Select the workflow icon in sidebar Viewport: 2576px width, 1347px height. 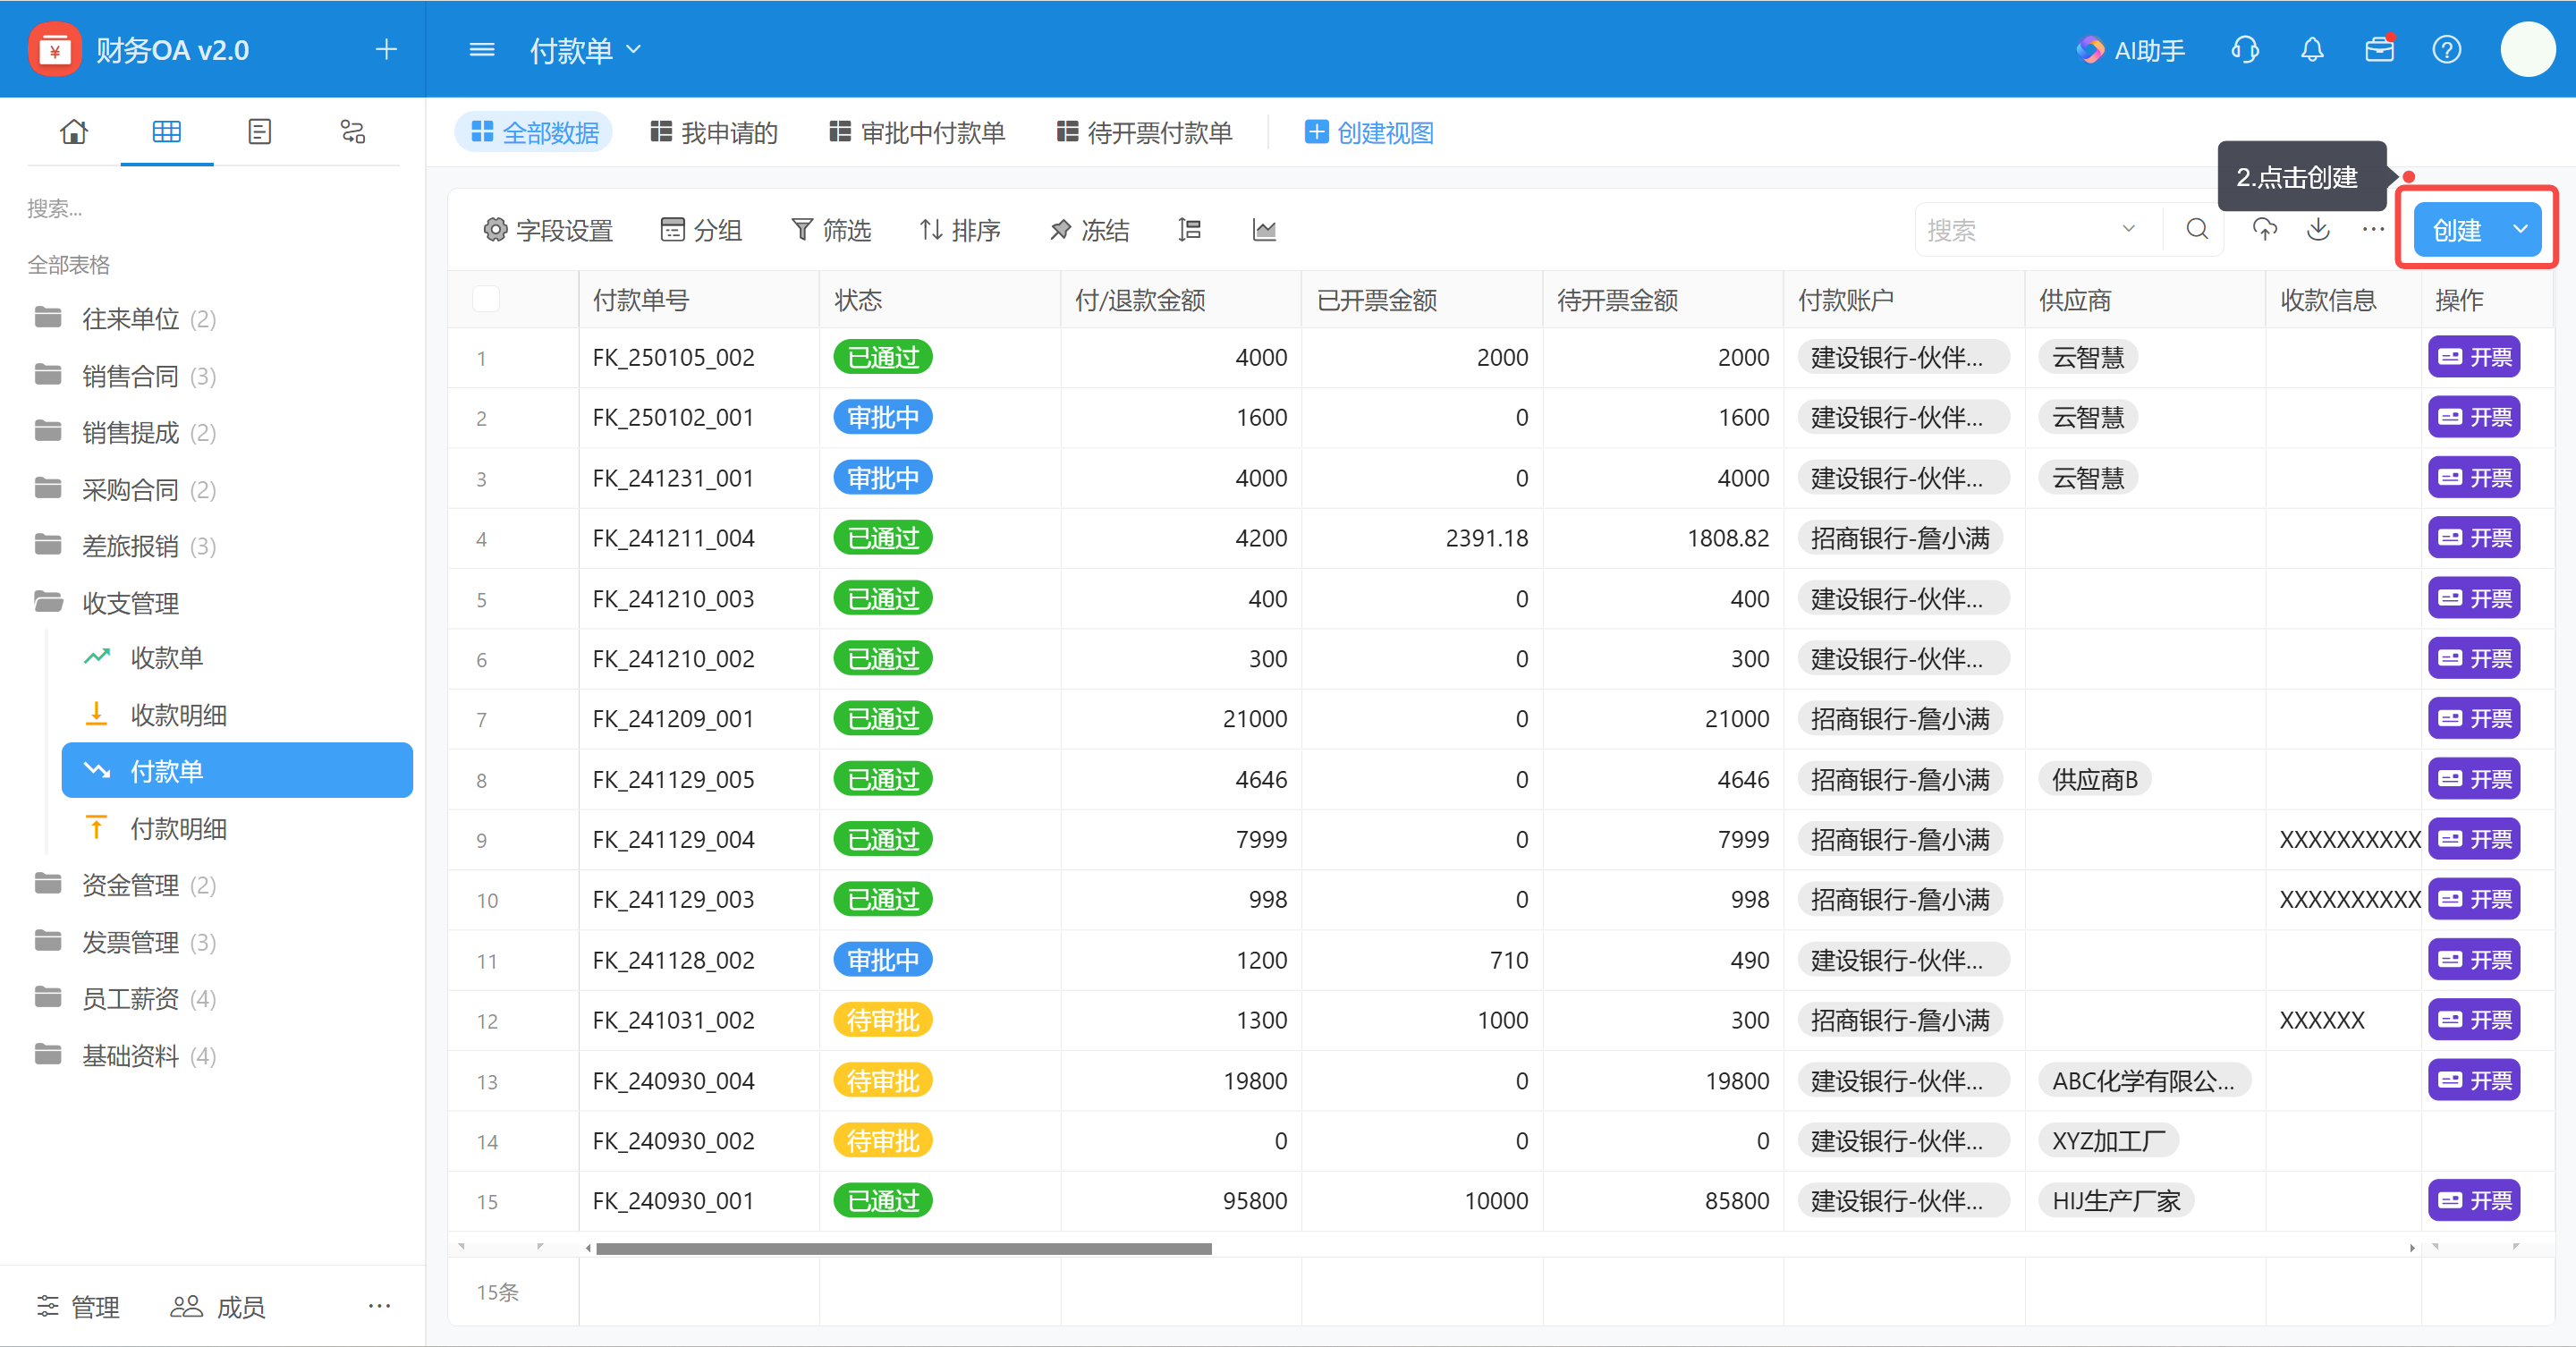pyautogui.click(x=353, y=132)
